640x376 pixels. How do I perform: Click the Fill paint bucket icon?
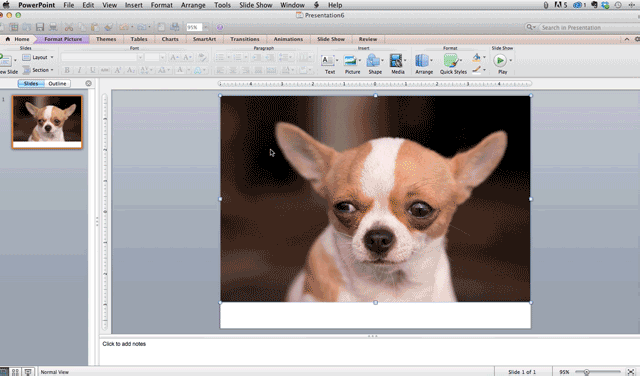(476, 57)
